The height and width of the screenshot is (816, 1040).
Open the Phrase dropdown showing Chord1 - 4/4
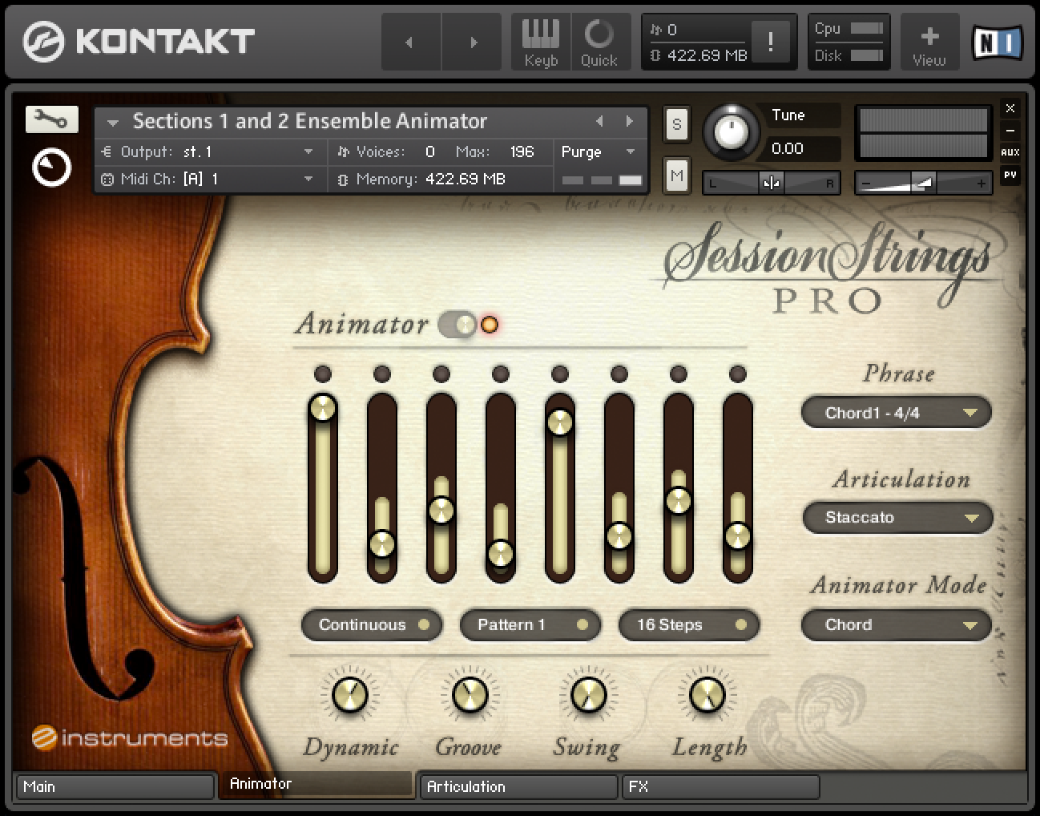(896, 413)
